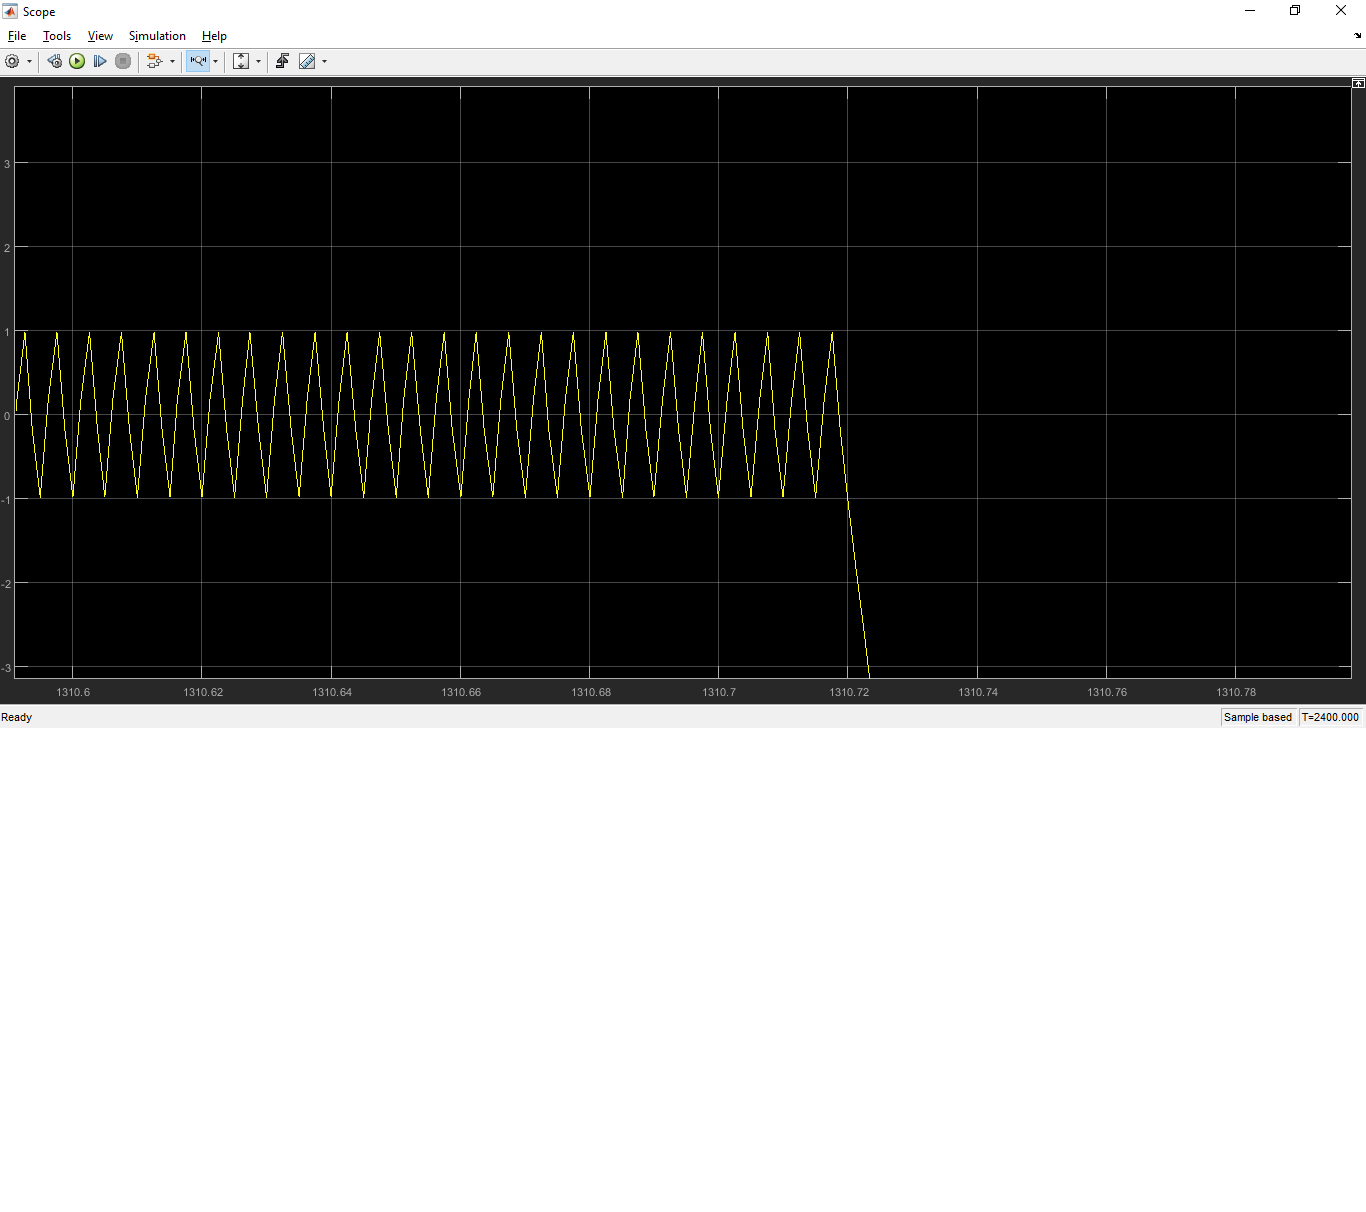Click the Step Back button
Screen dimensions: 1366x1212
54,62
